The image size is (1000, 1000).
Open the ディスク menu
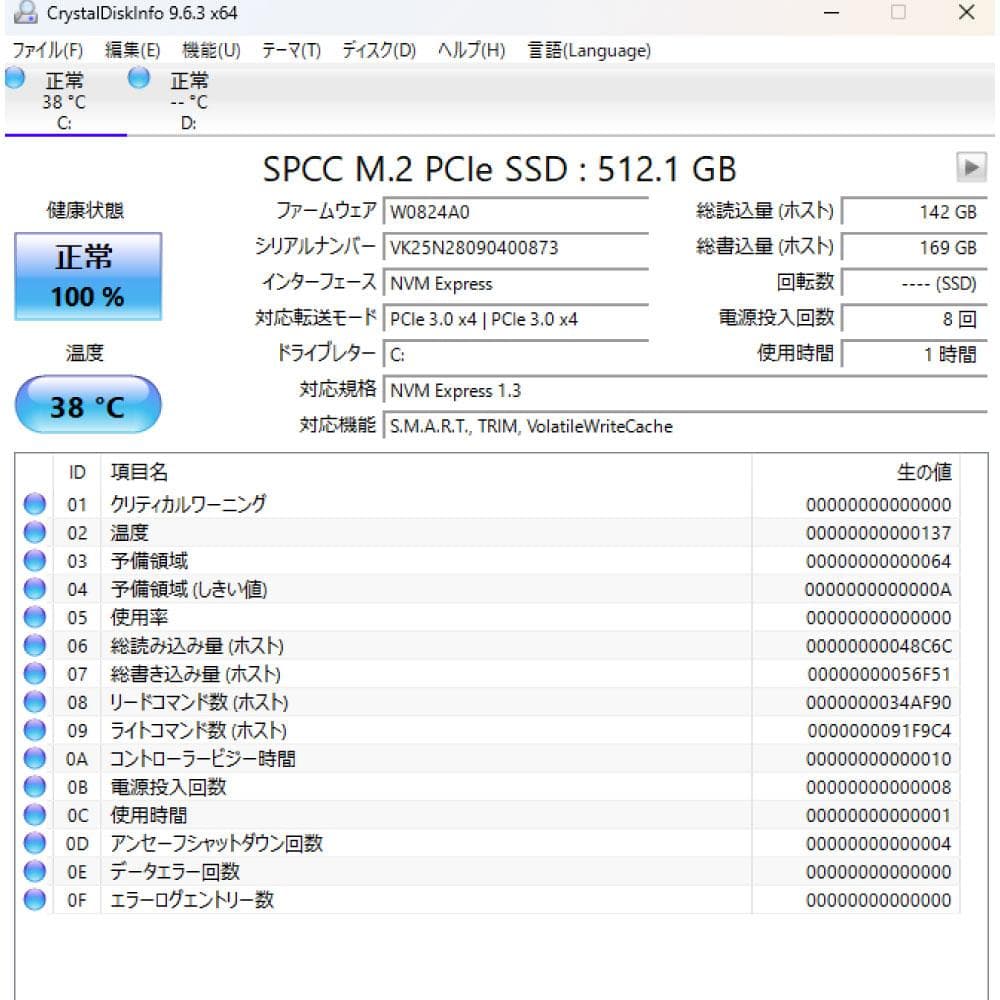(x=380, y=50)
